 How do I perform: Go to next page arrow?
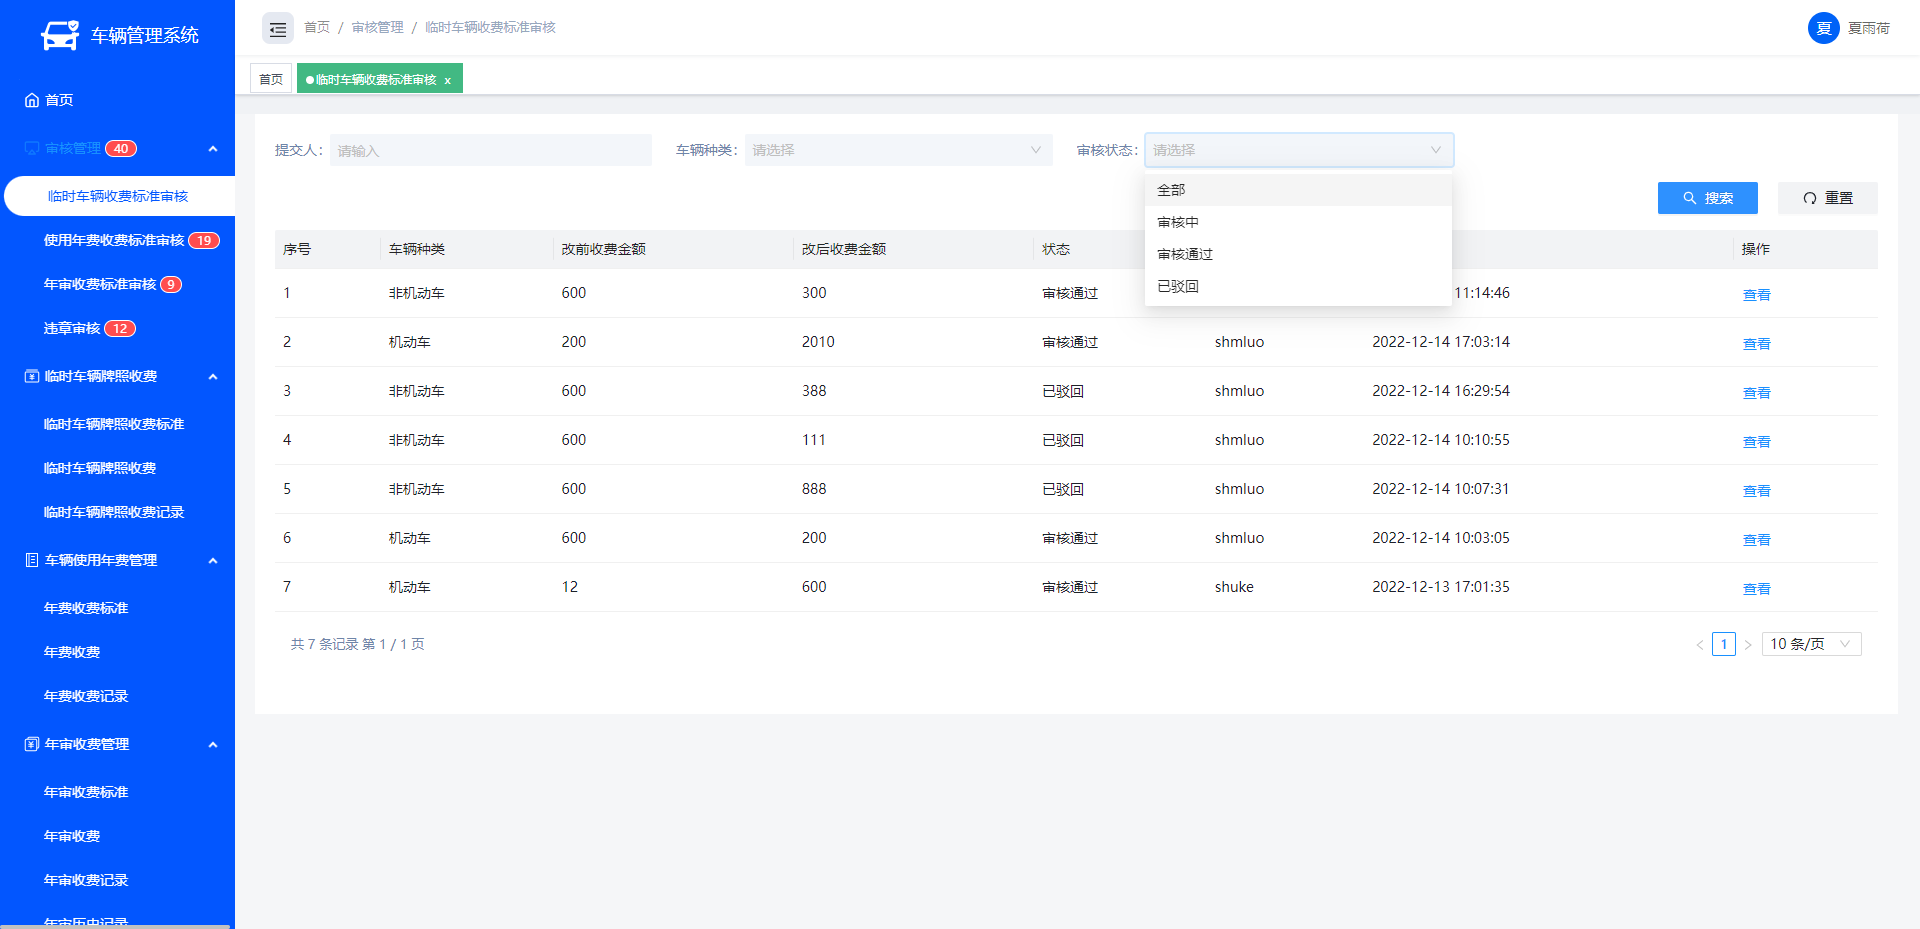(1747, 645)
